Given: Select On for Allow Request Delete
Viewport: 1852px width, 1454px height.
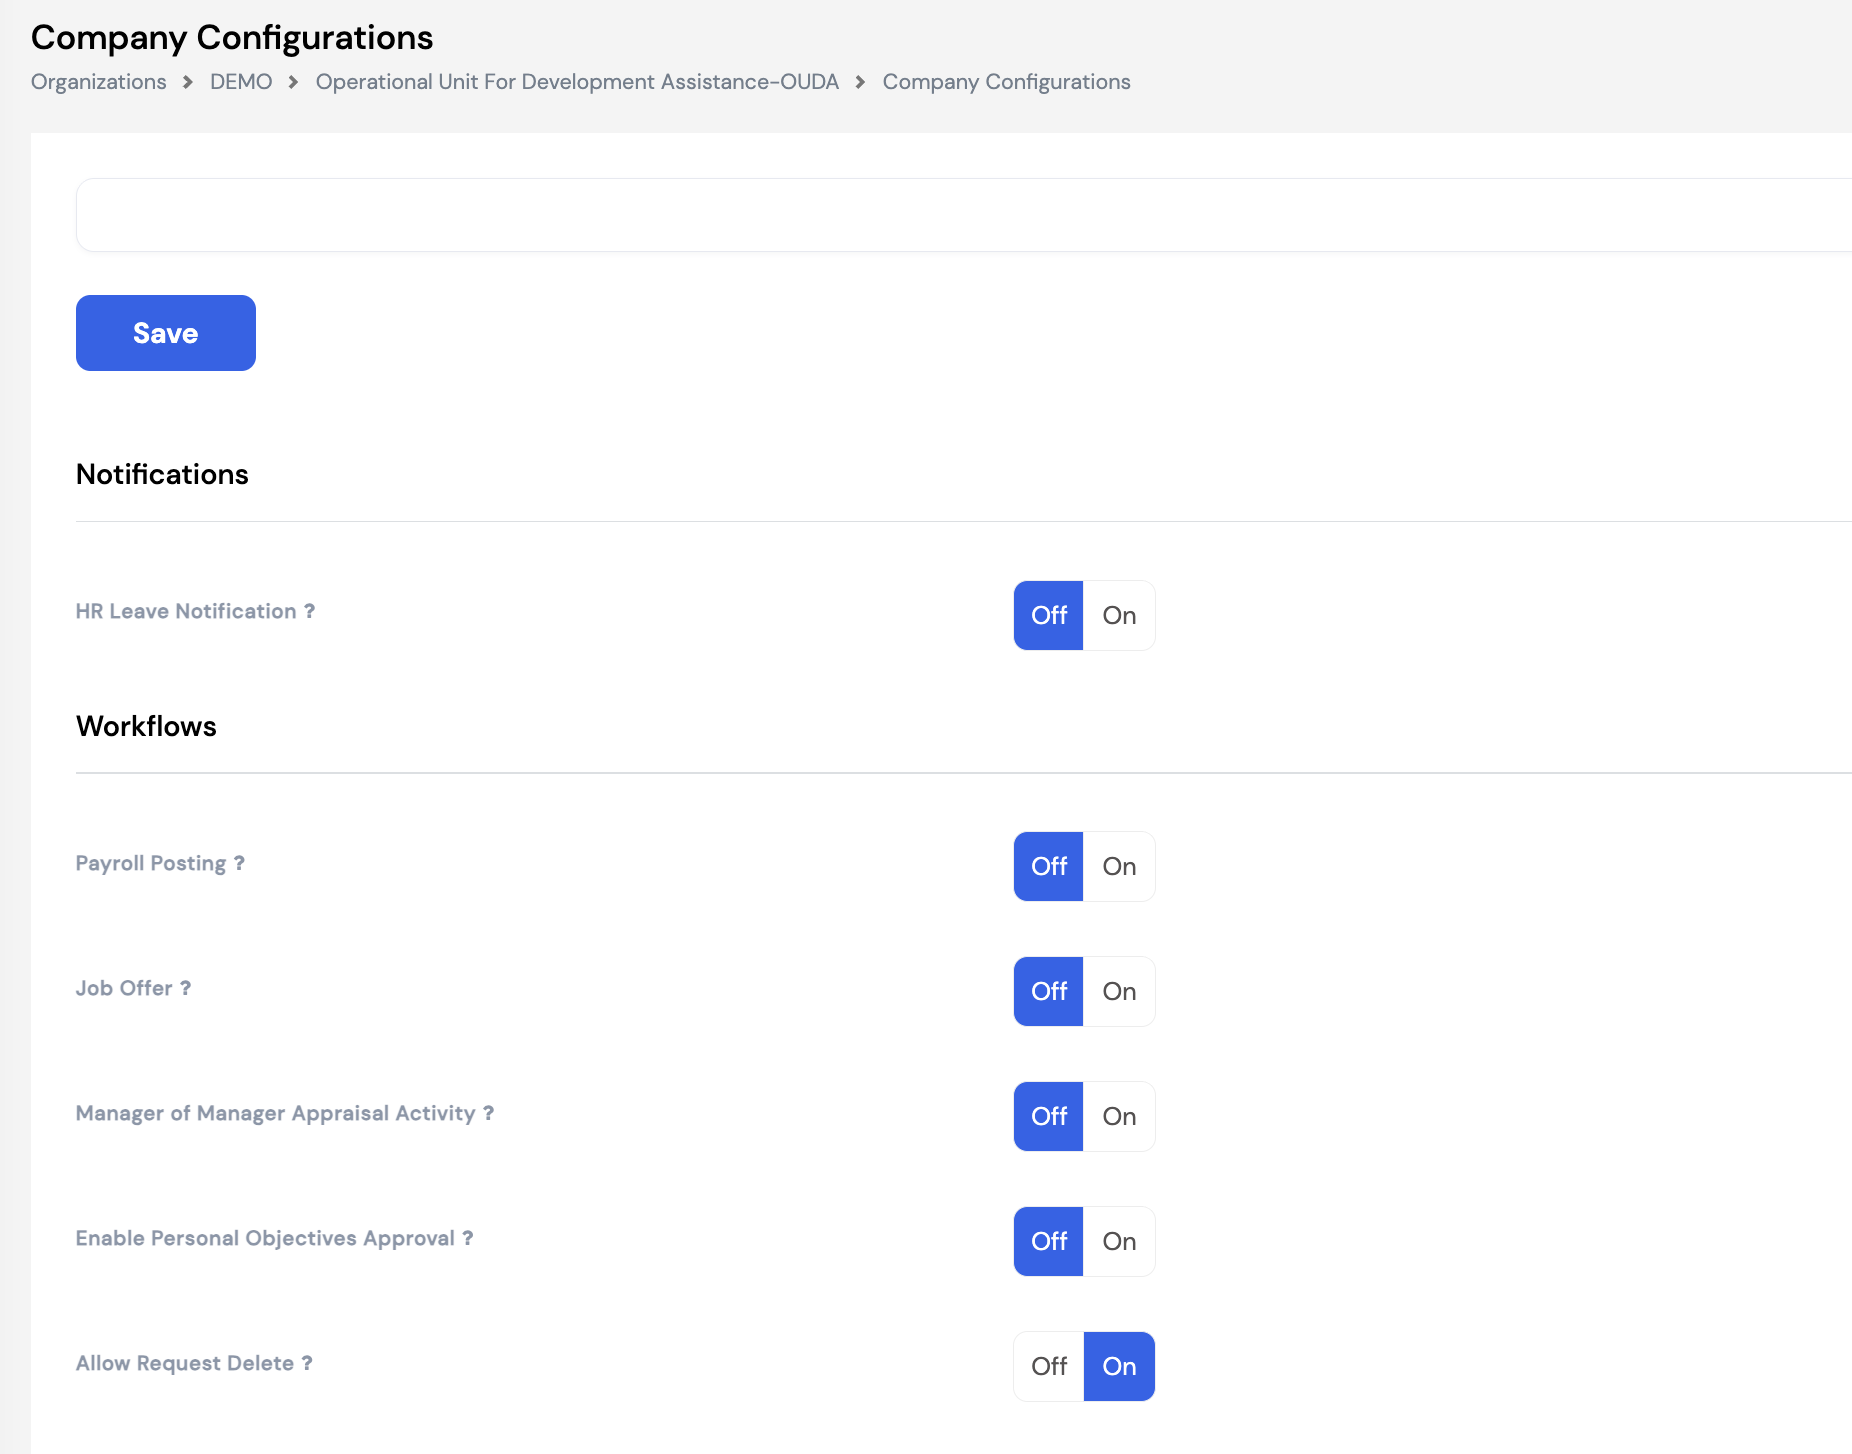Looking at the screenshot, I should click(1119, 1367).
